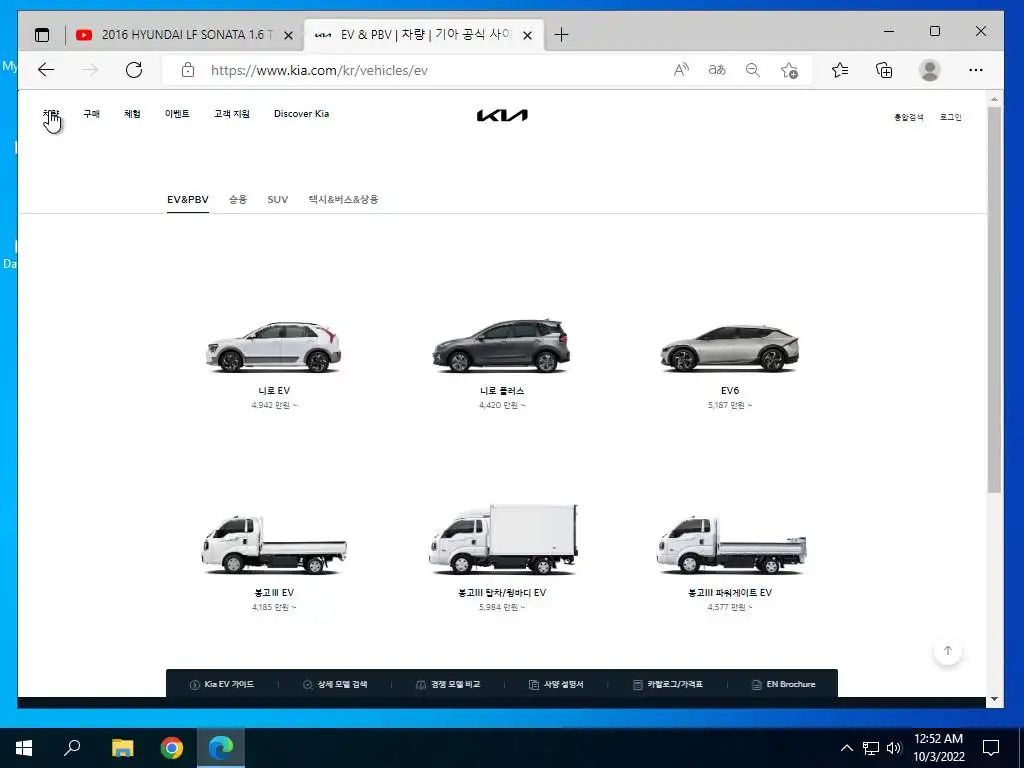Show hidden system tray icons
This screenshot has height=768, width=1024.
(x=846, y=748)
